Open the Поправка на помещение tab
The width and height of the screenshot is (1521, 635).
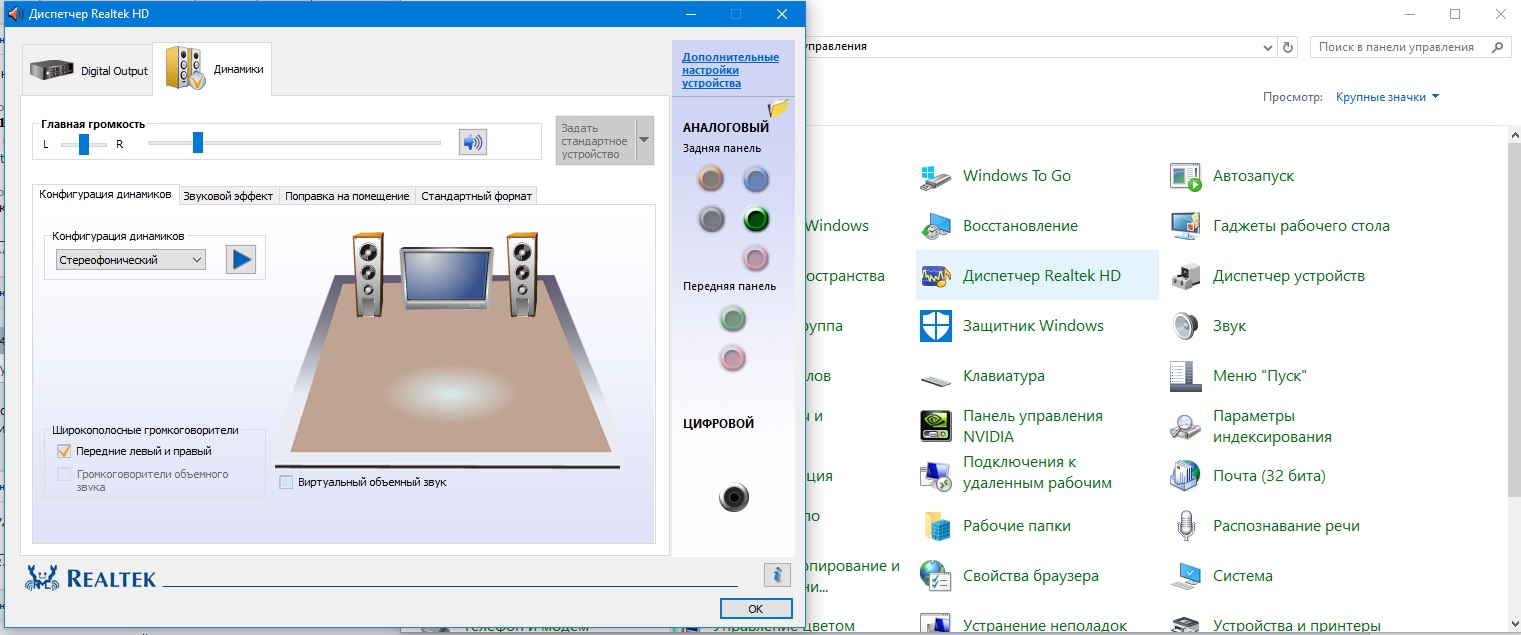(347, 196)
